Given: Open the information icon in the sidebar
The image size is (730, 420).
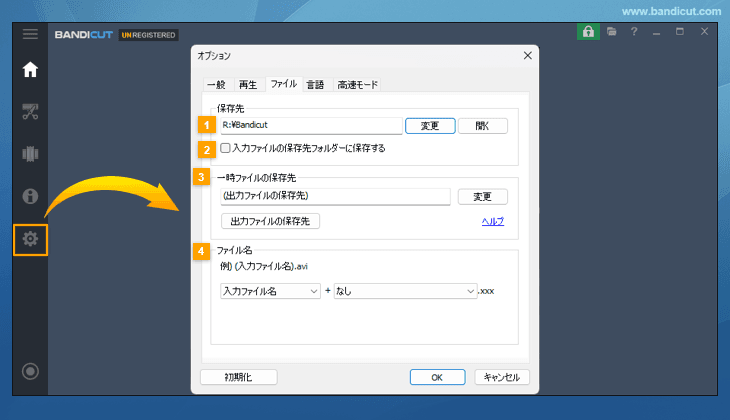Looking at the screenshot, I should tap(30, 196).
